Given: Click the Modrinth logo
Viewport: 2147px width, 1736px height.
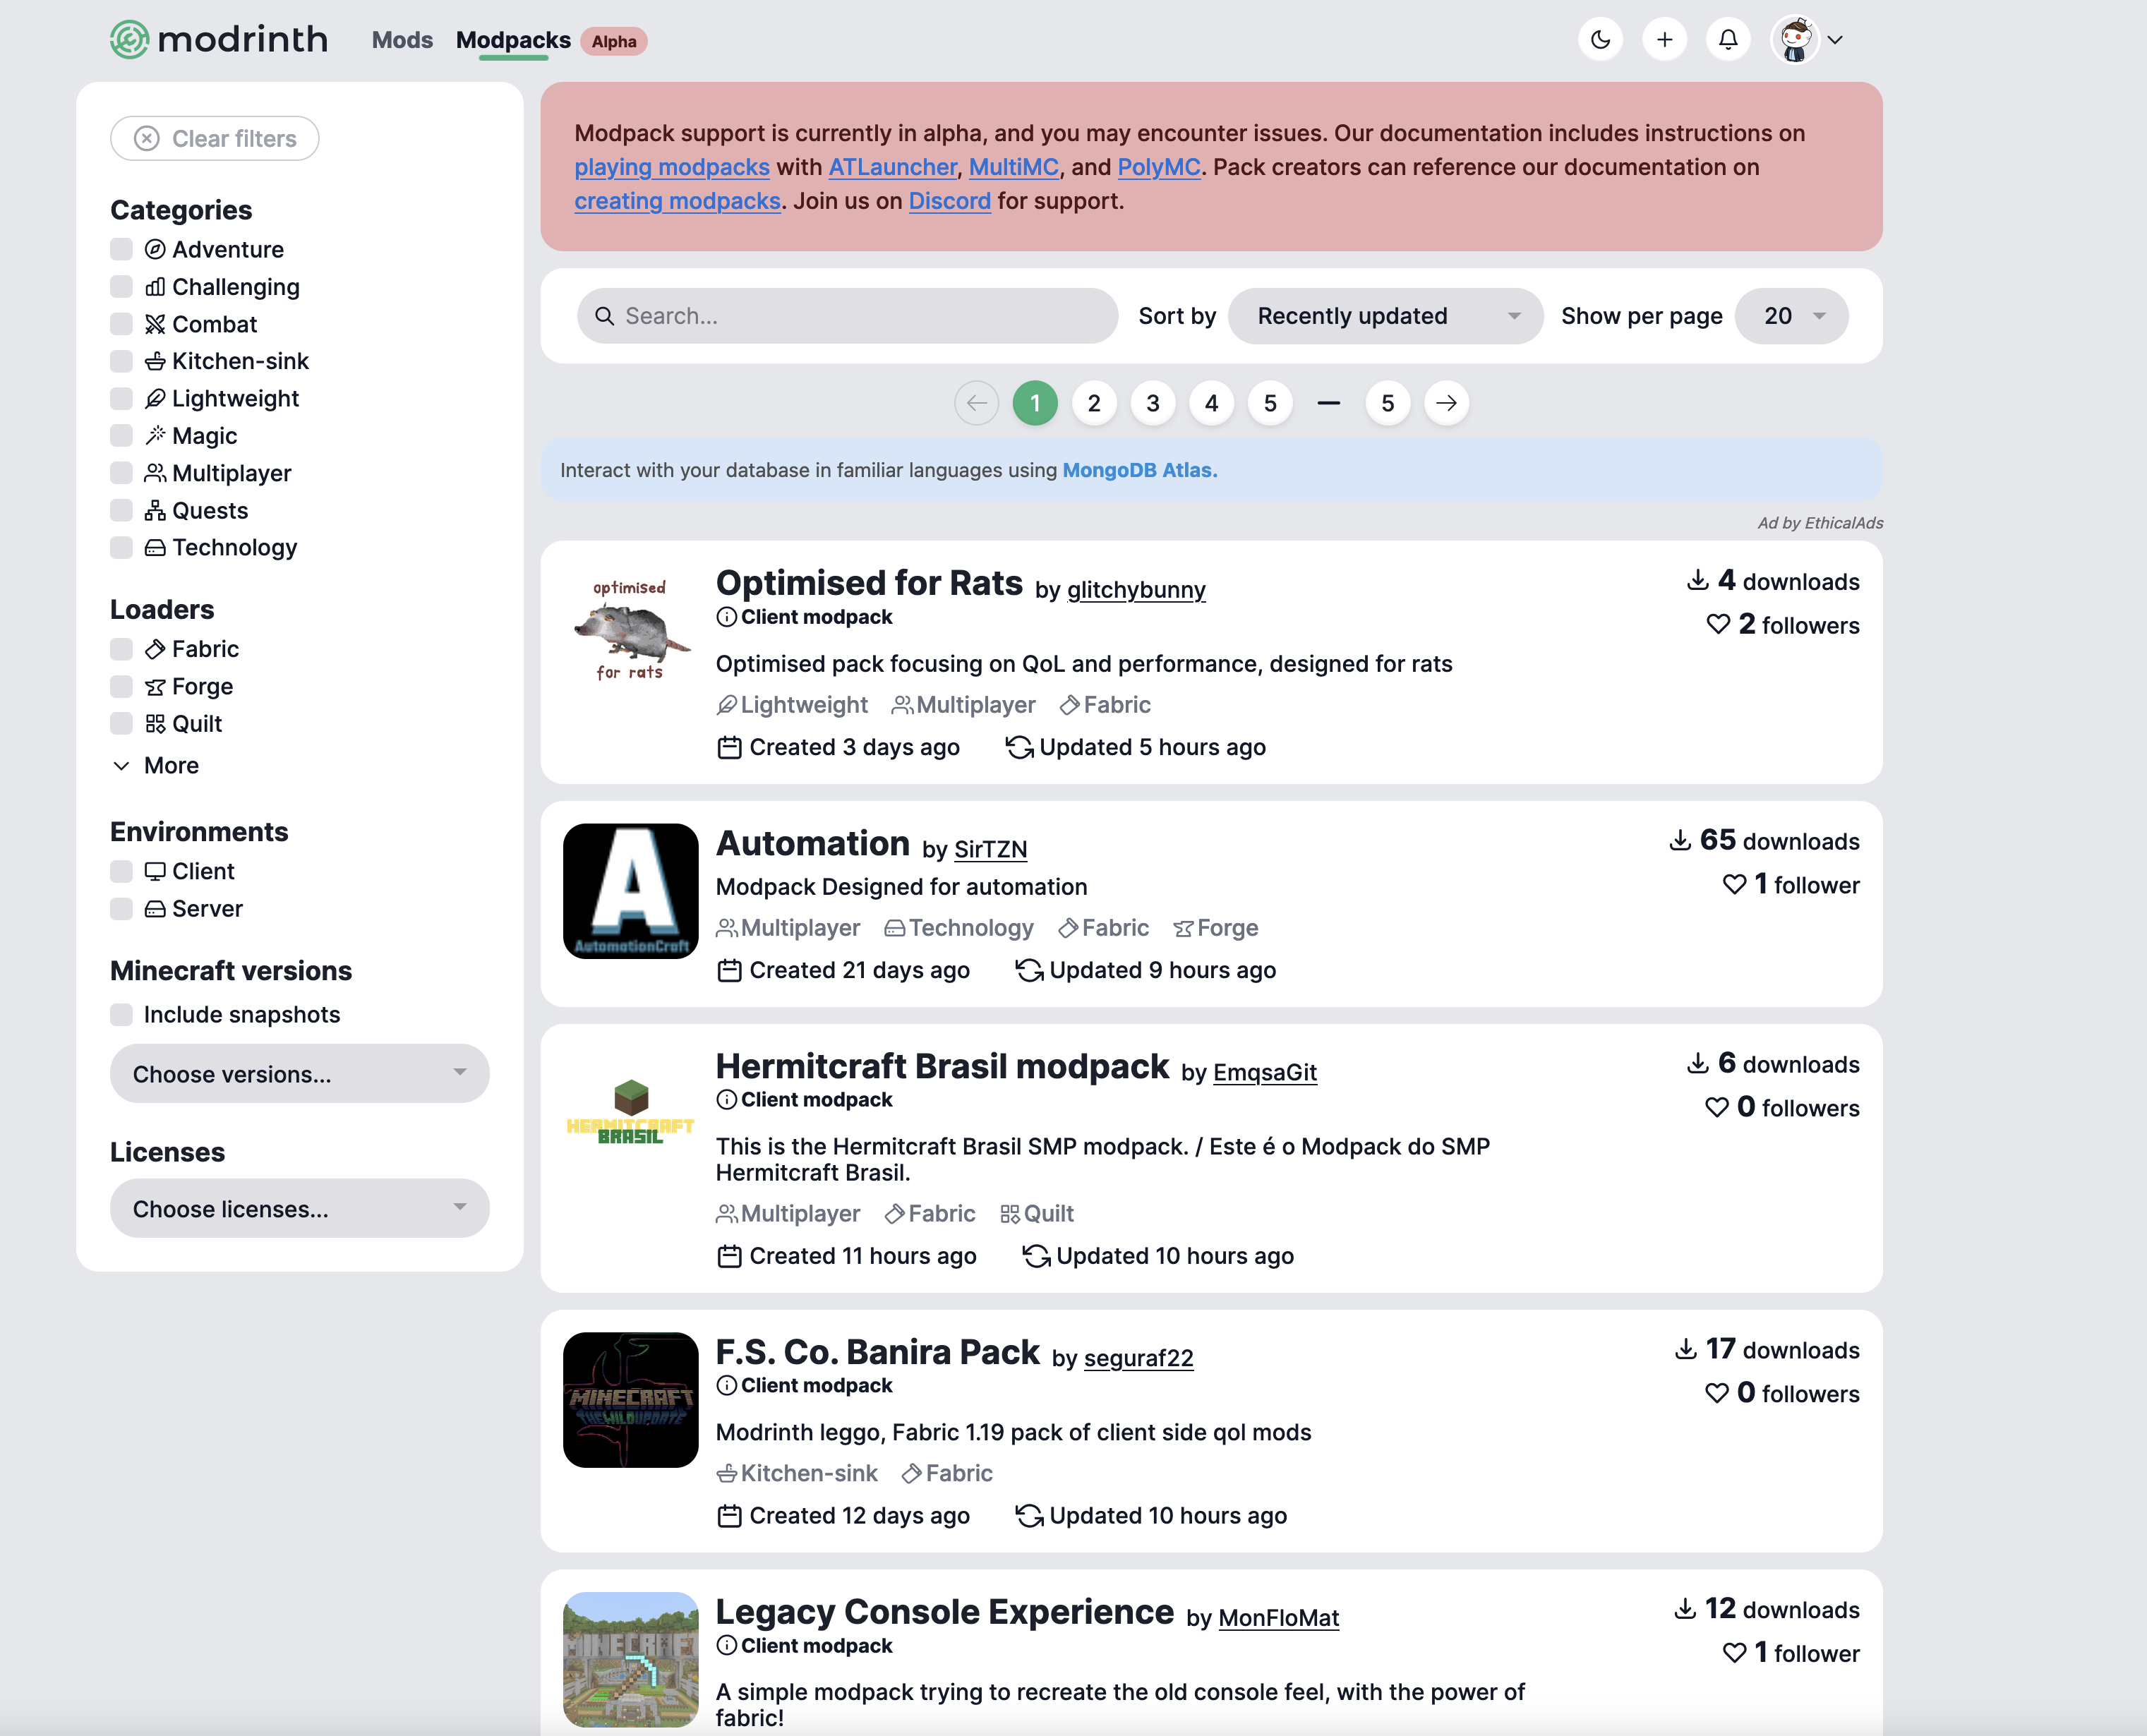Looking at the screenshot, I should (219, 40).
